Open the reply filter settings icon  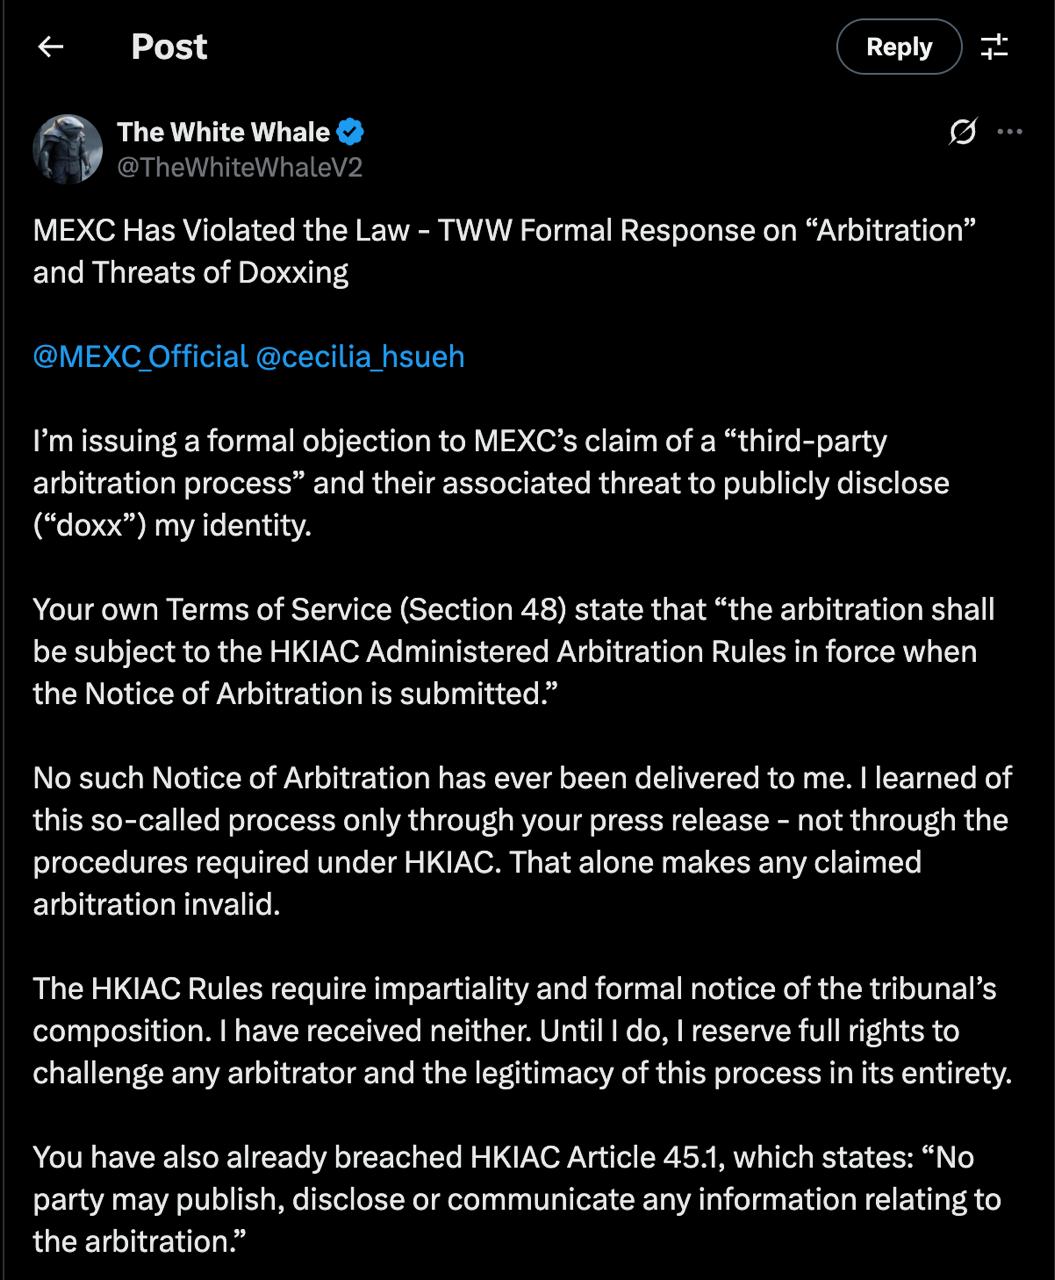(994, 47)
